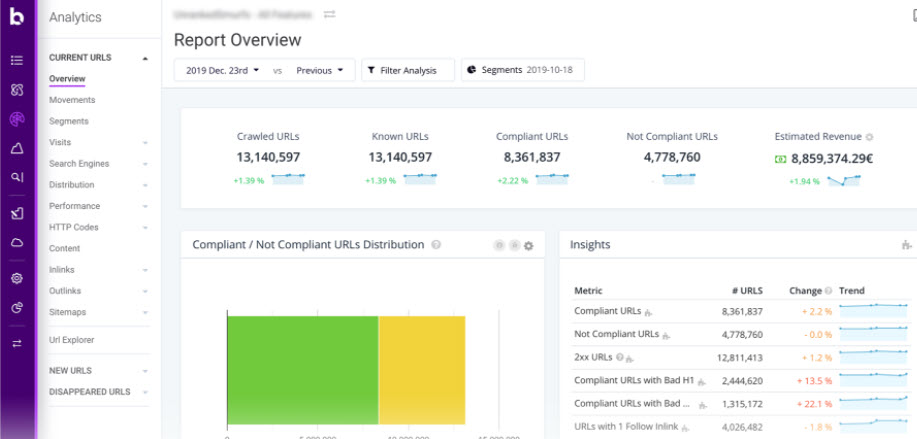Image resolution: width=917 pixels, height=439 pixels.
Task: Expand the HTTP Codes menu item
Action: [x=145, y=227]
